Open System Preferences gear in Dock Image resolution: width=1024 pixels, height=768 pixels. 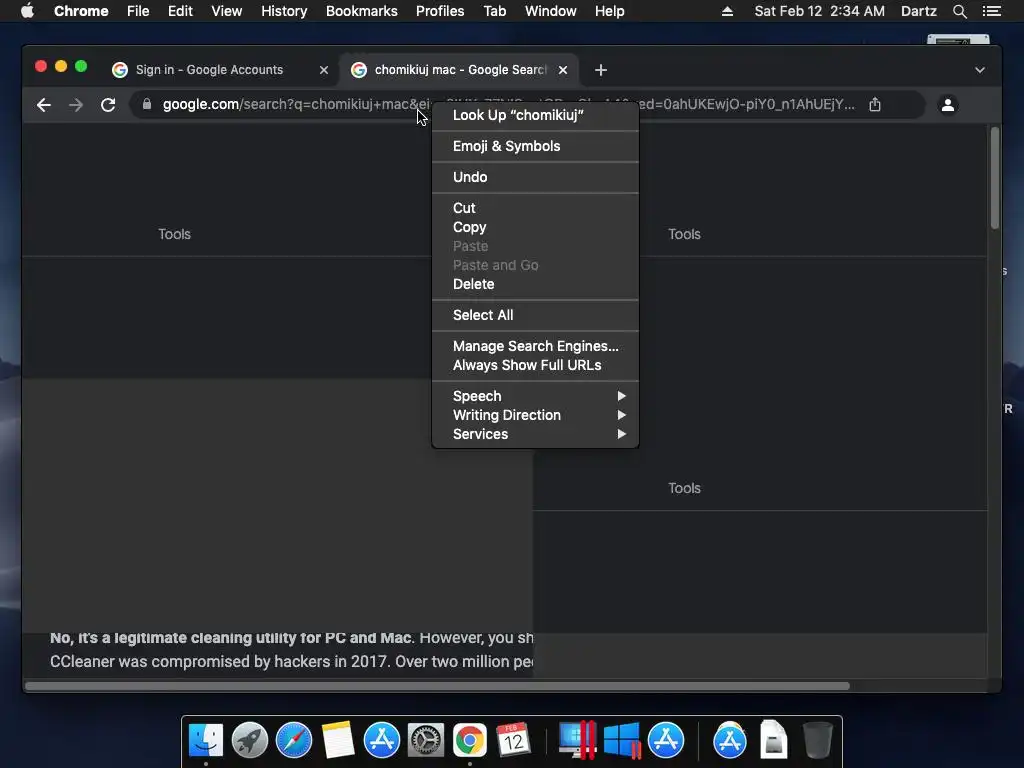(x=426, y=740)
